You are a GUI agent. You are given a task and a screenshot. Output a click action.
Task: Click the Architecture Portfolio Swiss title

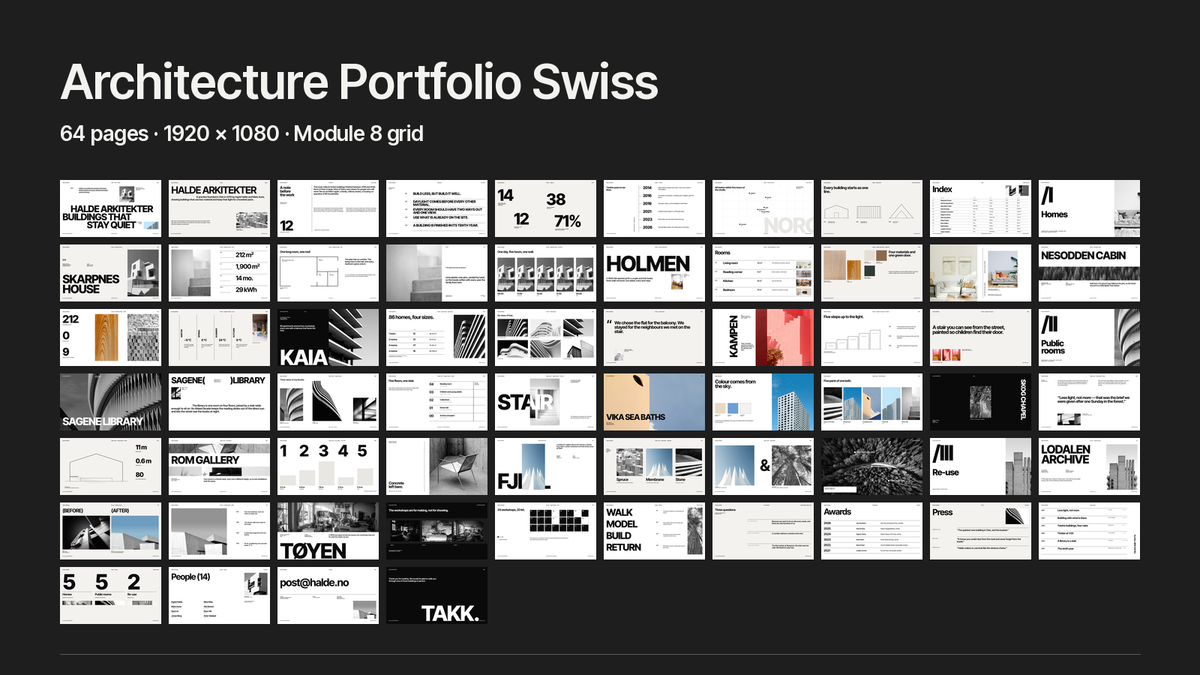coord(359,83)
